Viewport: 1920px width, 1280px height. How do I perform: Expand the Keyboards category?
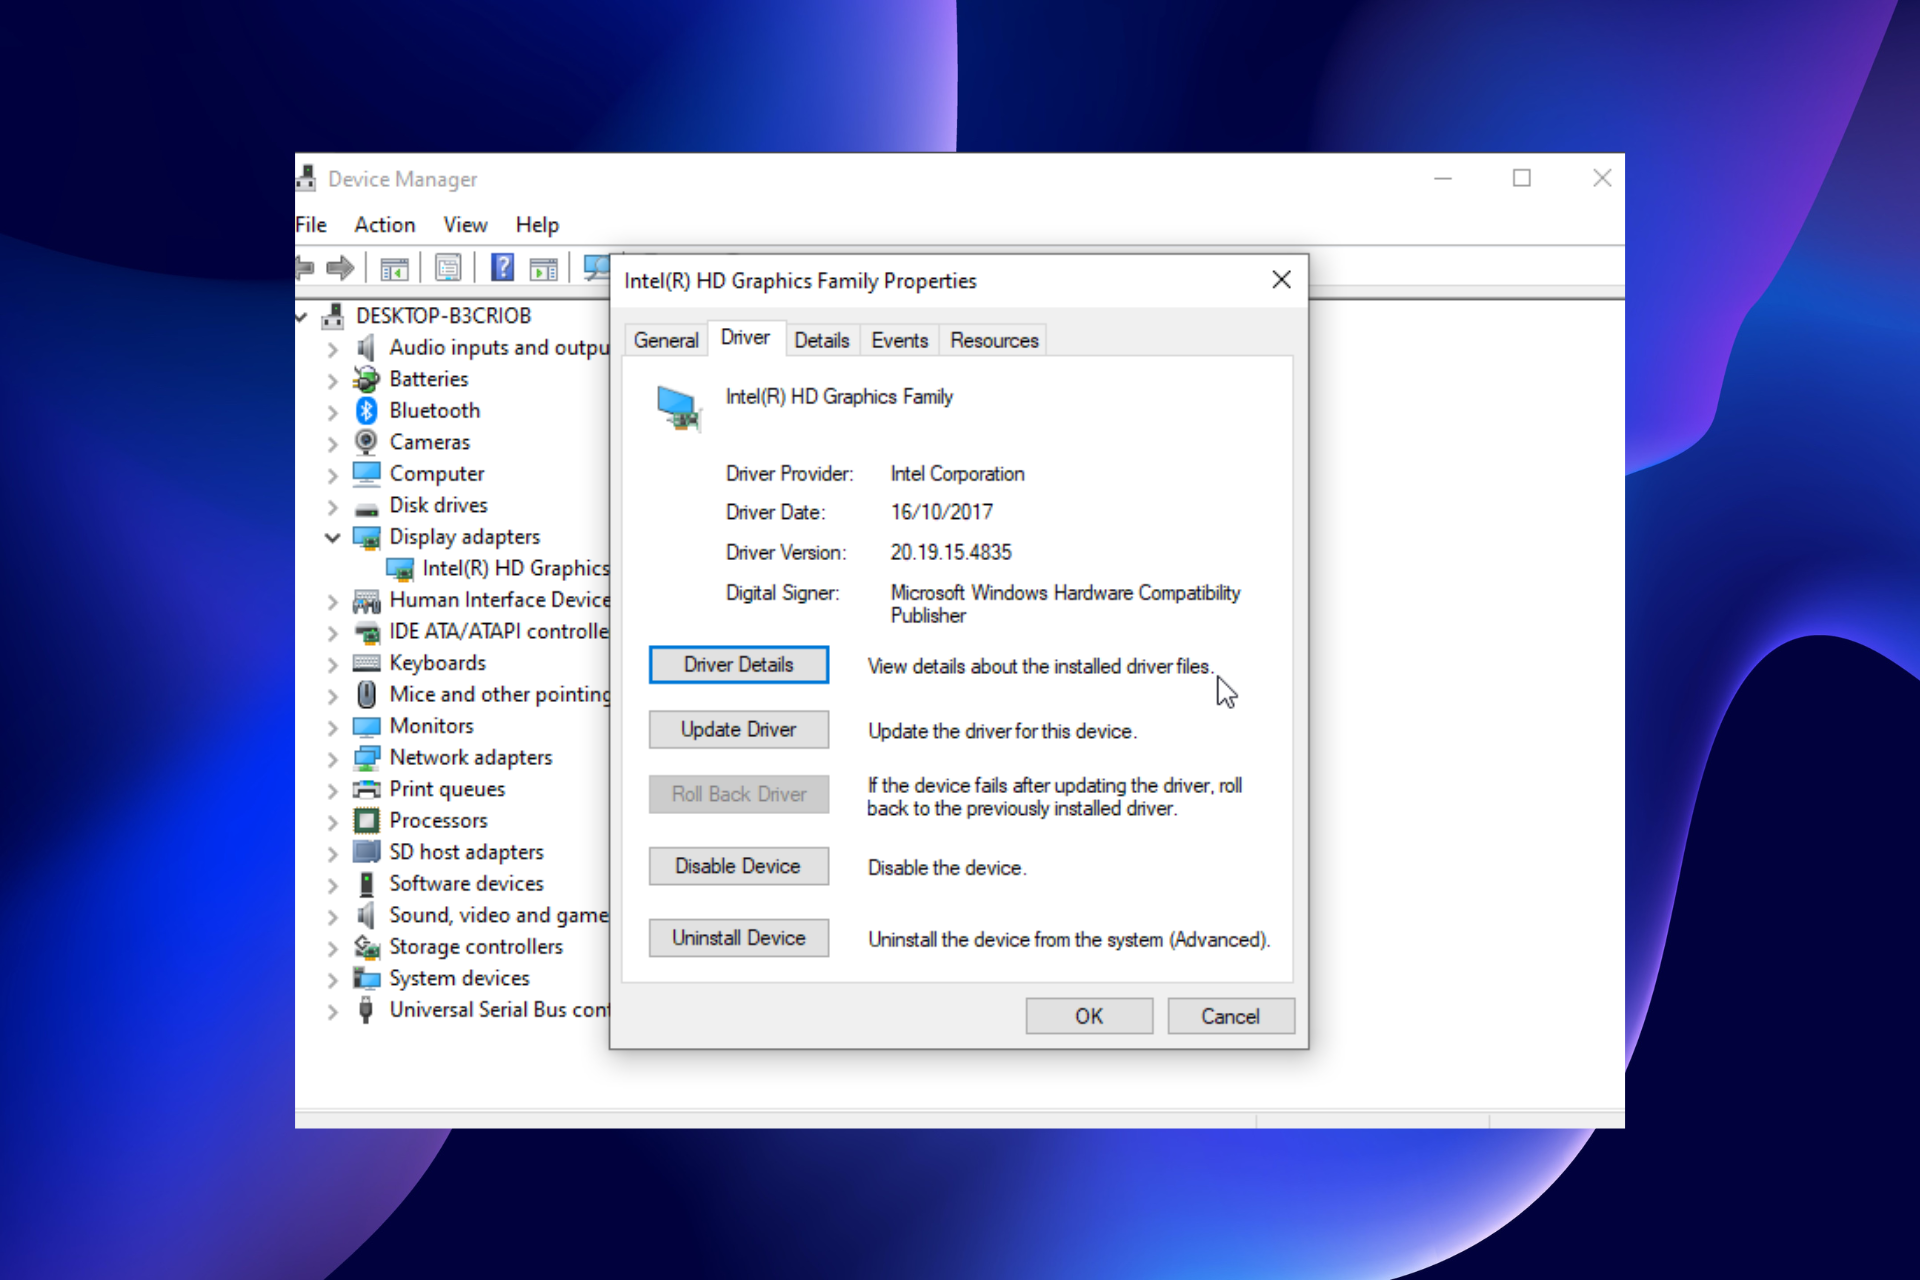coord(333,664)
